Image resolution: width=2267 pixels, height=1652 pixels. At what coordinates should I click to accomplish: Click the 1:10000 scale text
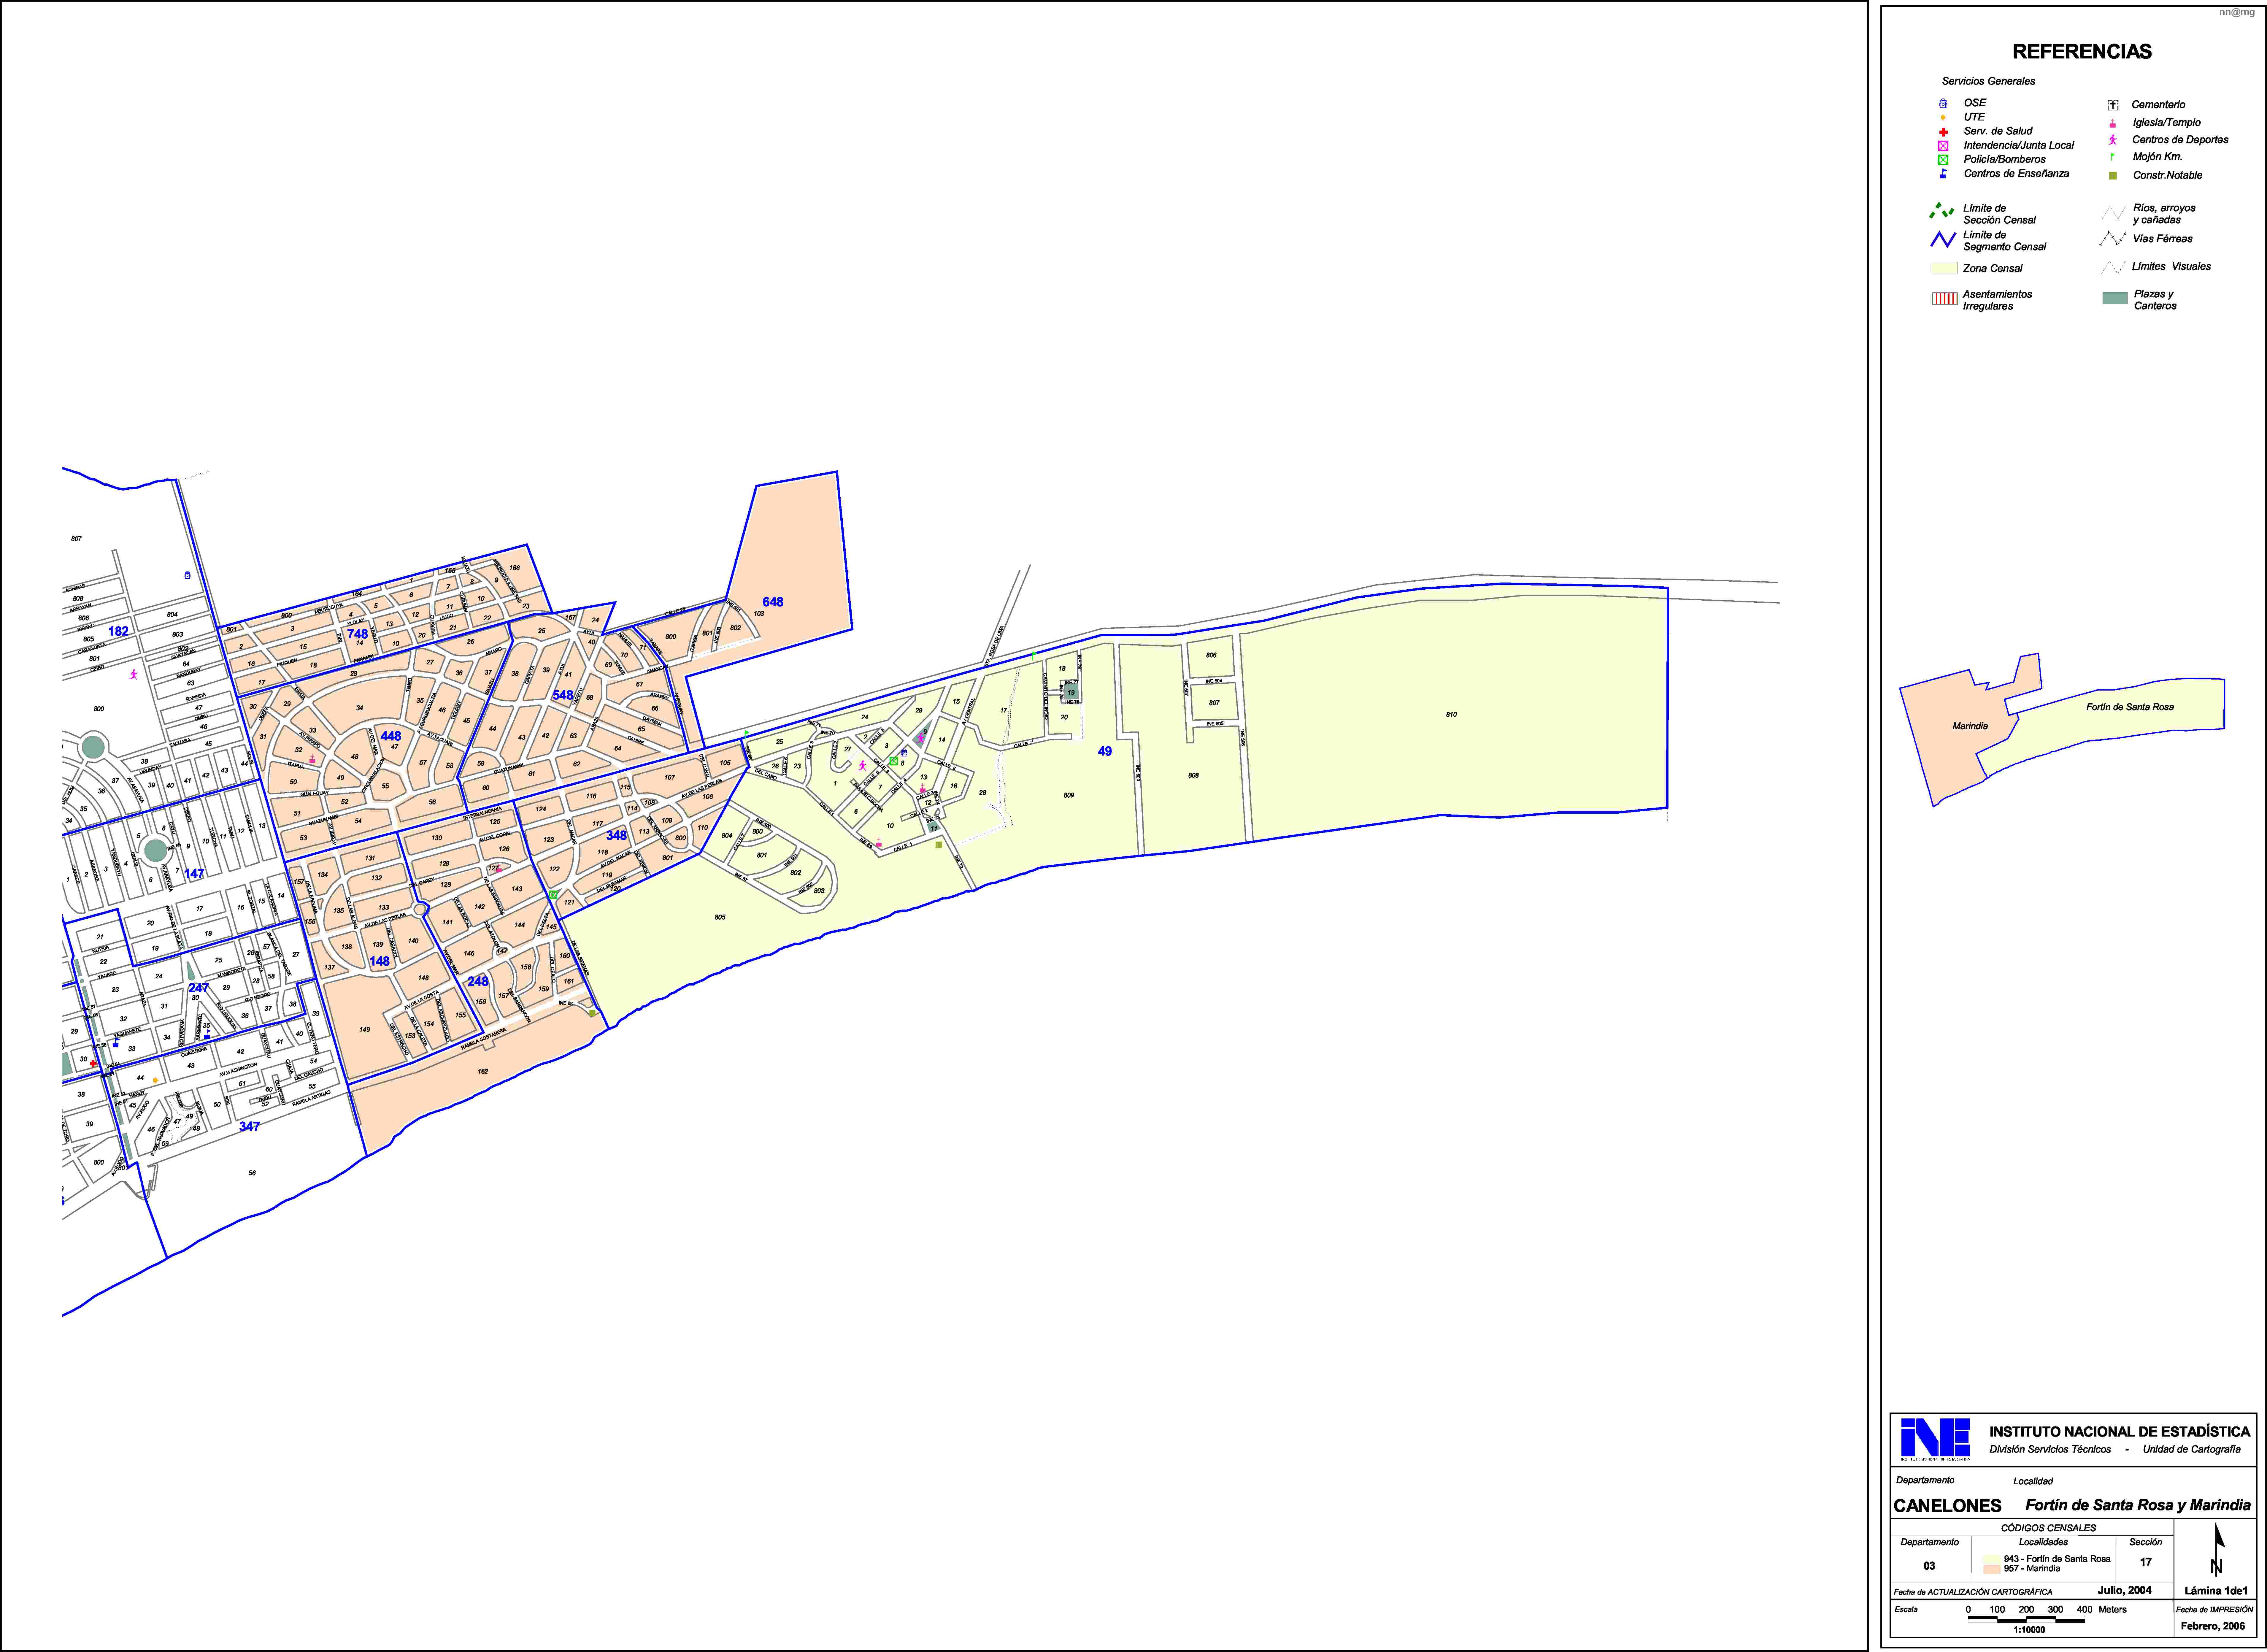coord(2029,1630)
